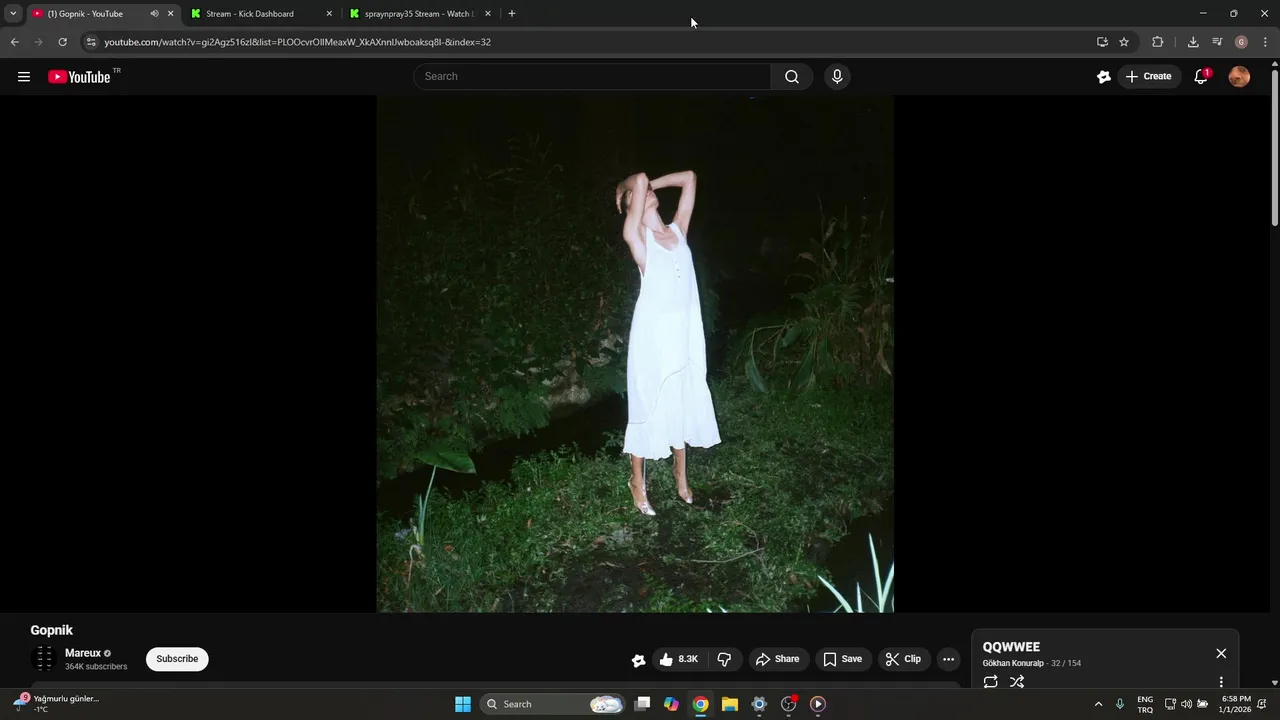Close the QQWWEE playlist panel
This screenshot has width=1280, height=720.
pyautogui.click(x=1221, y=653)
